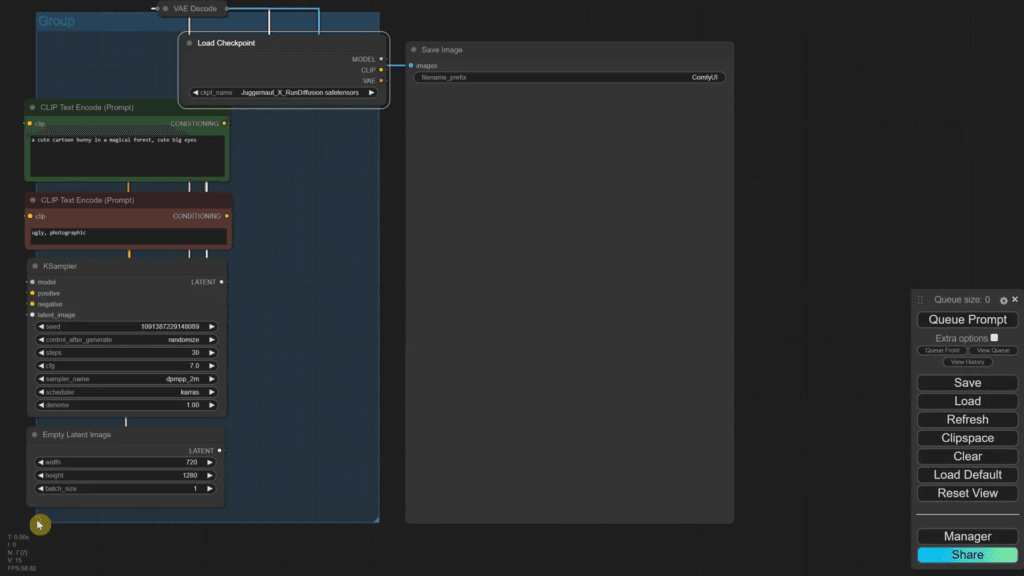Reset View of the canvas
The height and width of the screenshot is (576, 1024).
(967, 493)
